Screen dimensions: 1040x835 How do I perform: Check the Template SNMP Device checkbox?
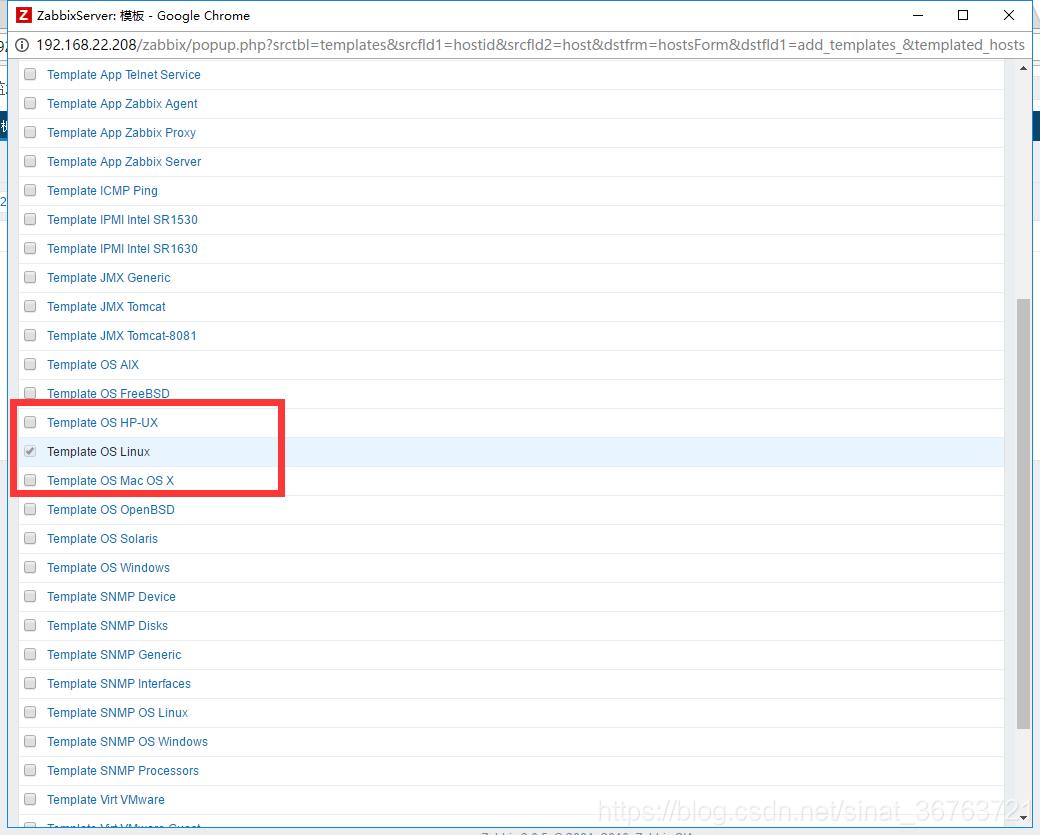(30, 597)
